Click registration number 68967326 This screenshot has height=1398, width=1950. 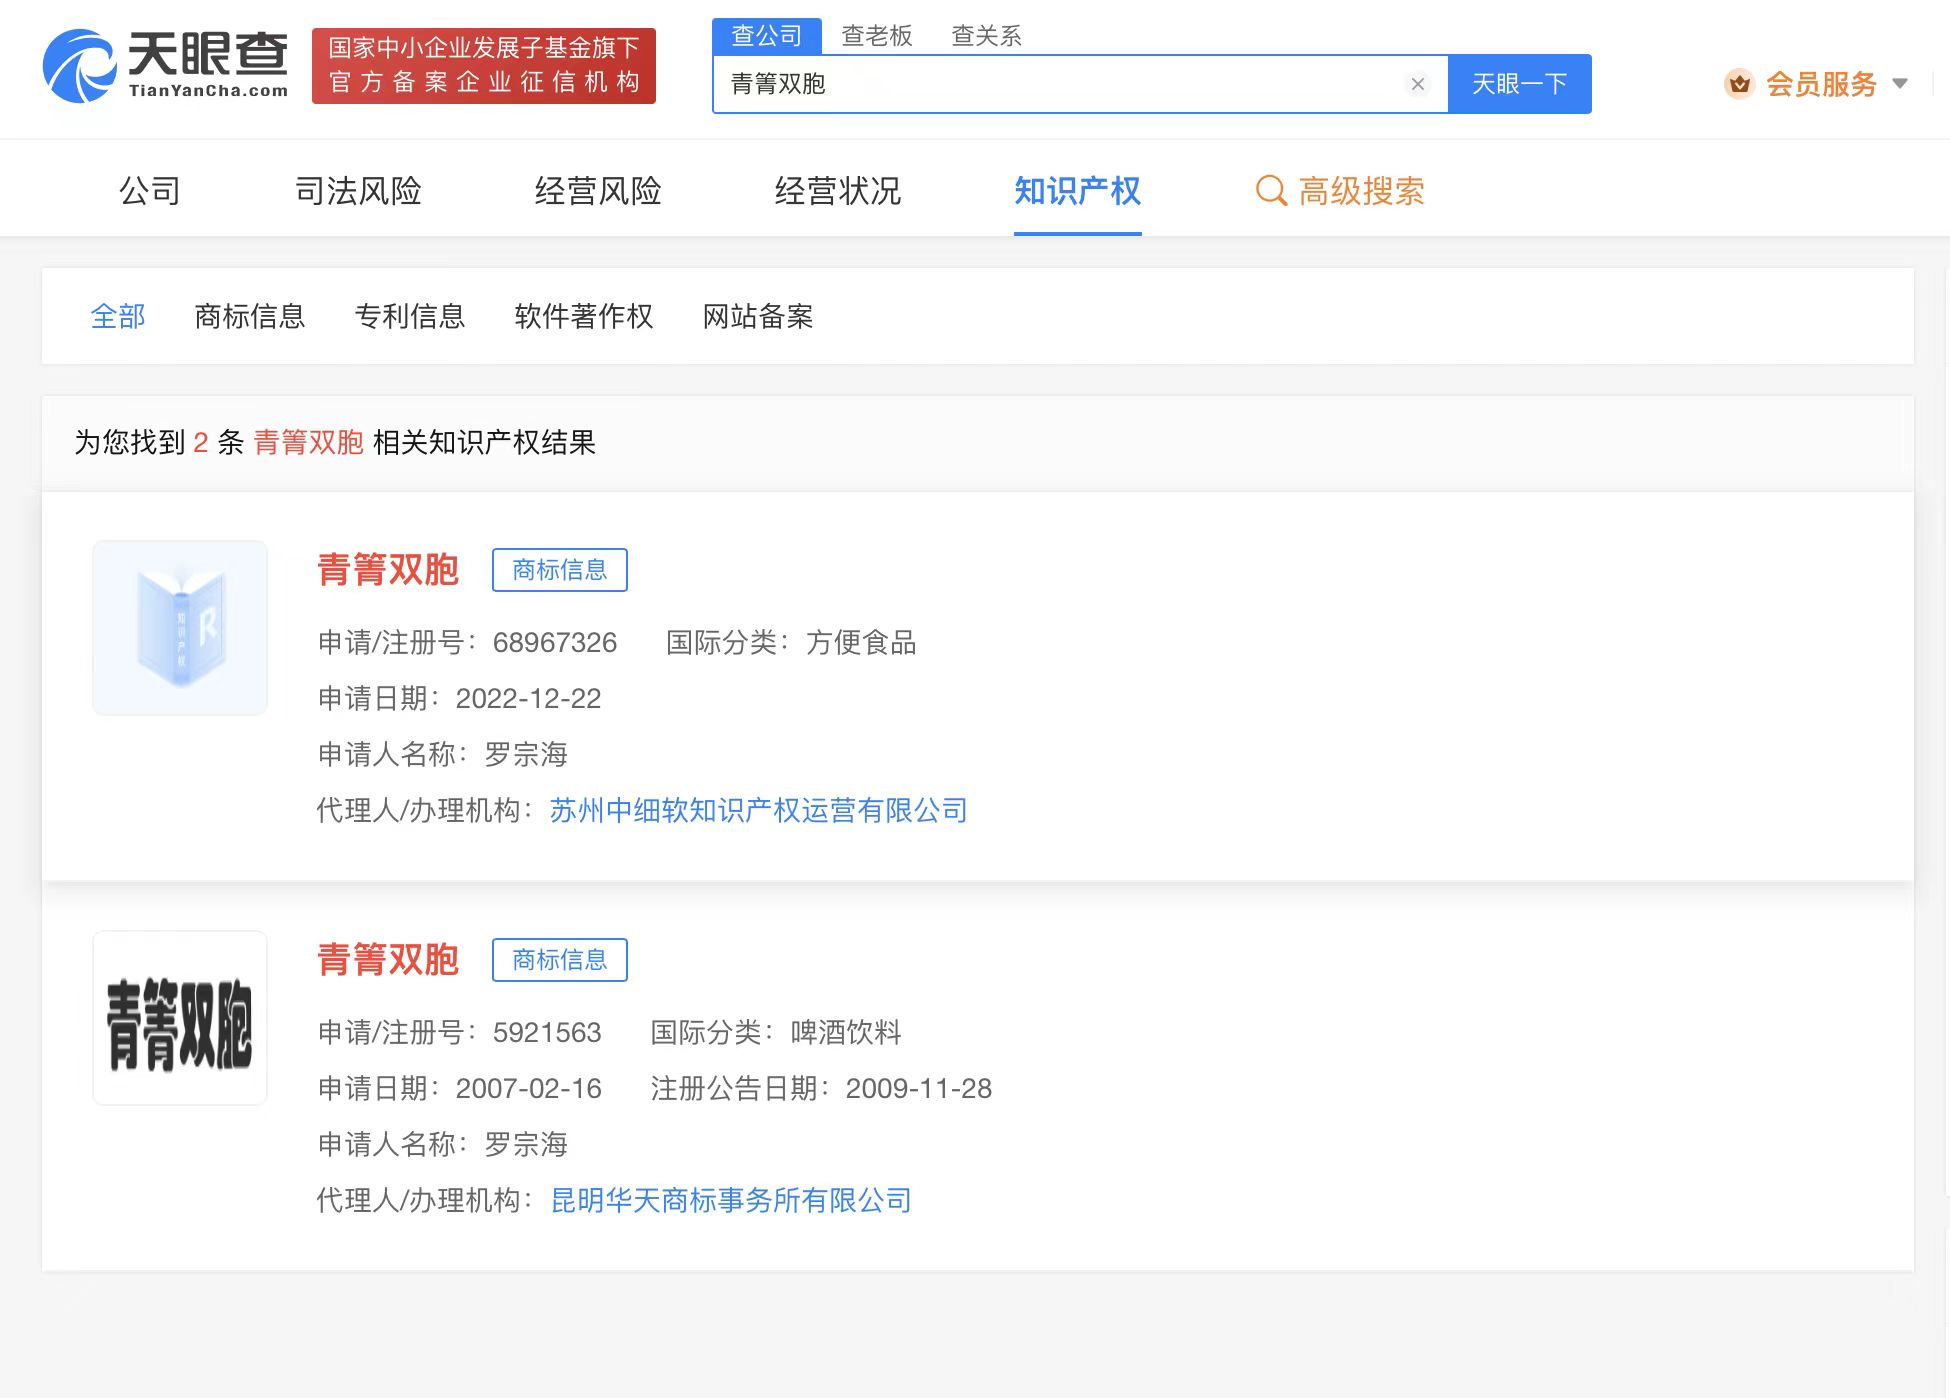[x=555, y=642]
